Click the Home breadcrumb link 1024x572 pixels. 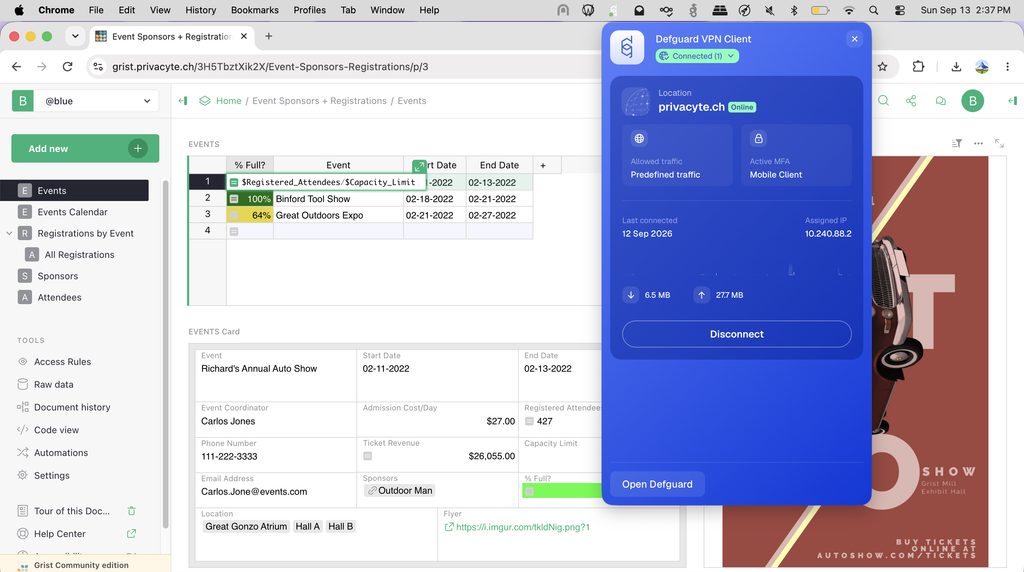(229, 101)
